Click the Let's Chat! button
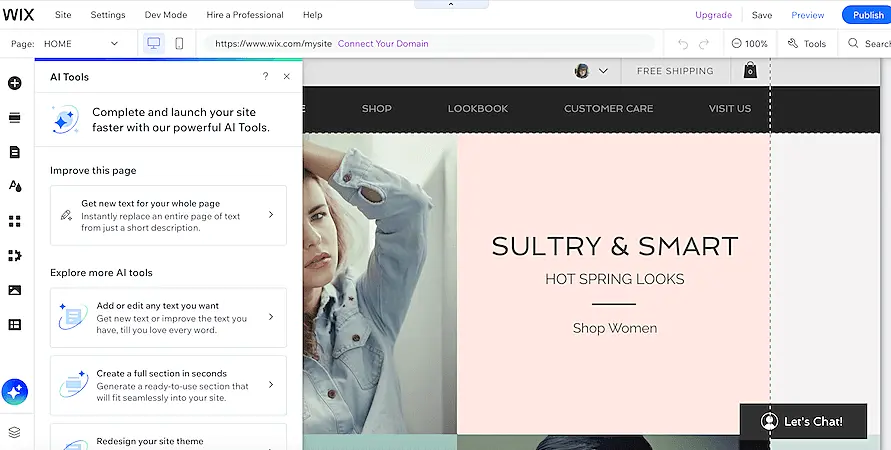This screenshot has width=891, height=450. (x=803, y=421)
